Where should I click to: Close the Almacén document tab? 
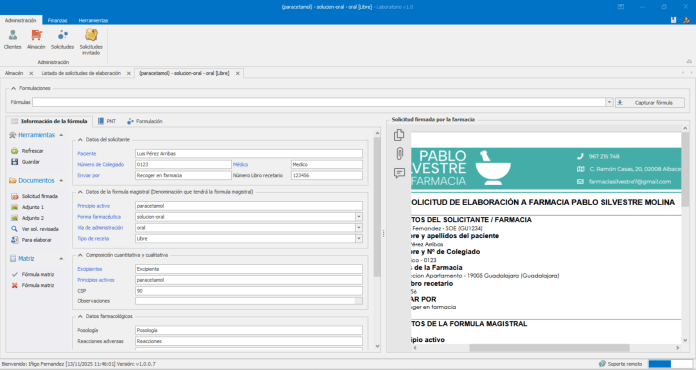[x=31, y=74]
